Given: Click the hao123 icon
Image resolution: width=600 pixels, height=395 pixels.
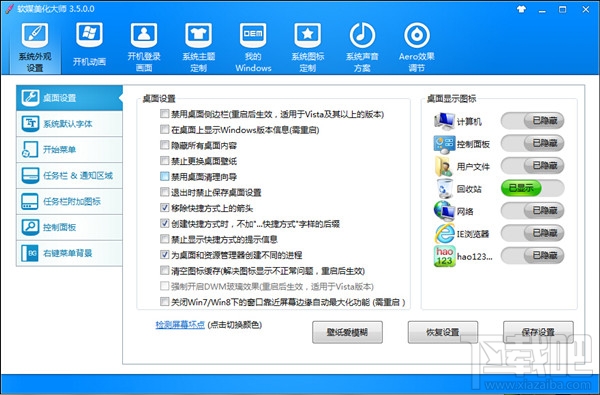Looking at the screenshot, I should 444,256.
